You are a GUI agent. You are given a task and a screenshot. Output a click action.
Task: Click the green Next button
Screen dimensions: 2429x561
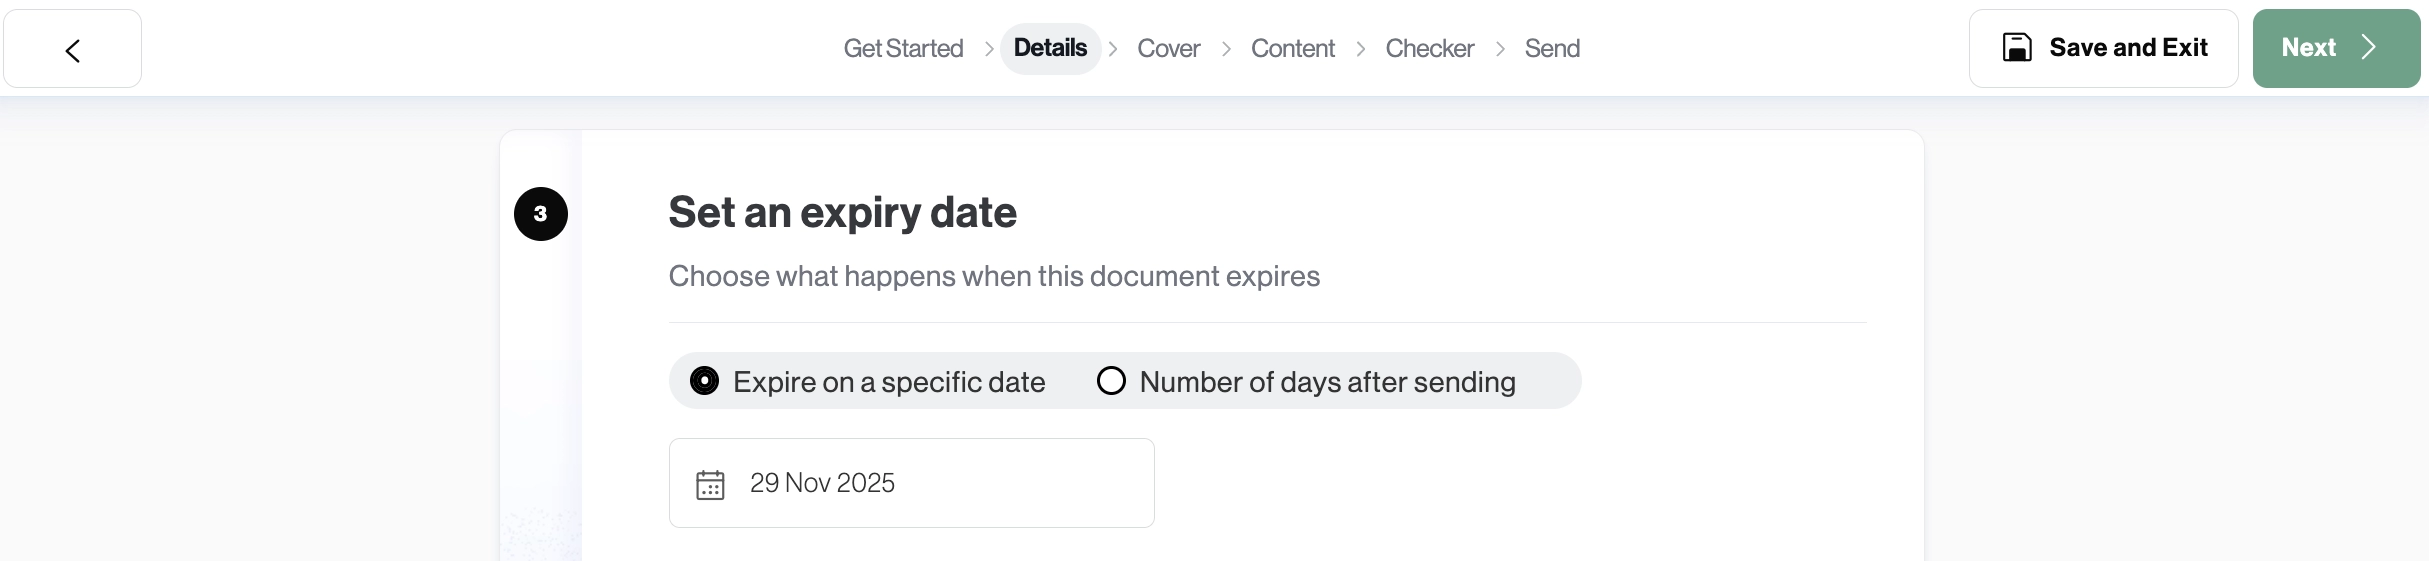coord(2335,48)
